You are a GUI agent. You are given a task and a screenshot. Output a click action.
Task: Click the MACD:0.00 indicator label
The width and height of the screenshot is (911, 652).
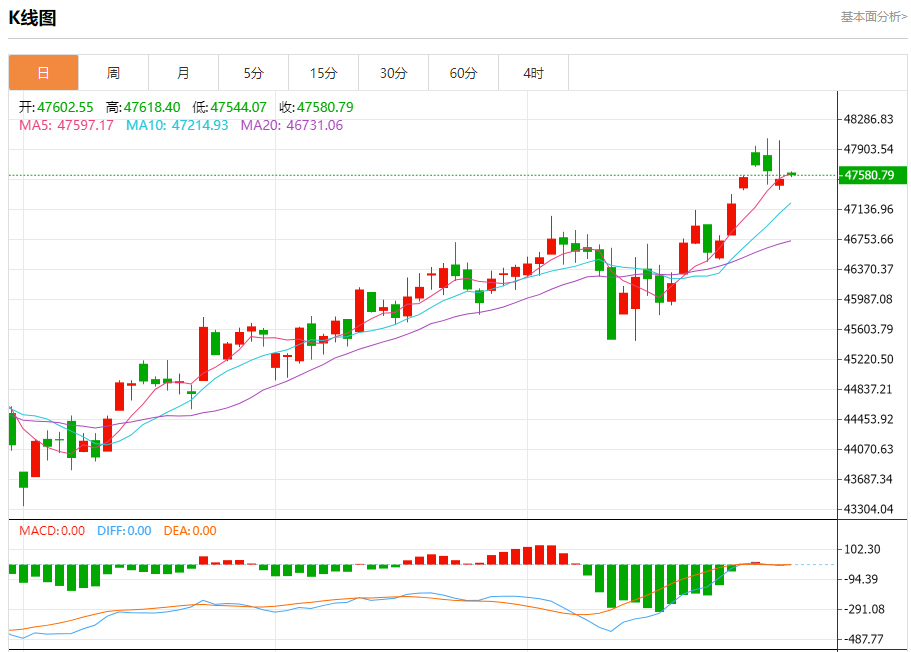[x=52, y=531]
